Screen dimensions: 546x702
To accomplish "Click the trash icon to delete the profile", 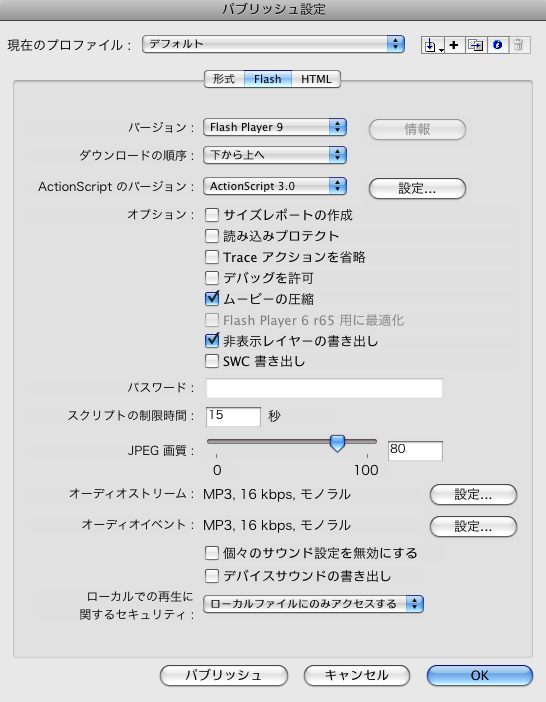I will [519, 45].
